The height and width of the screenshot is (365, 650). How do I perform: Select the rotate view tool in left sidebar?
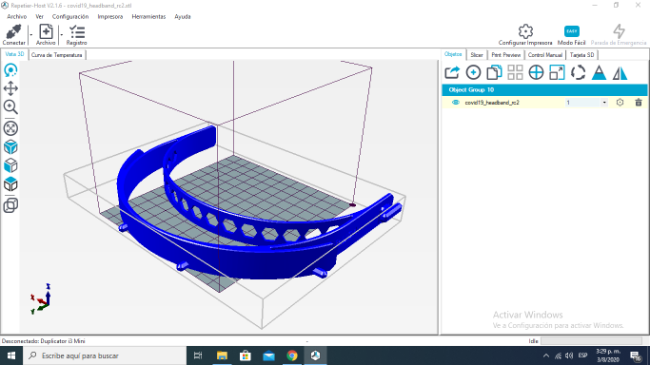coord(10,71)
